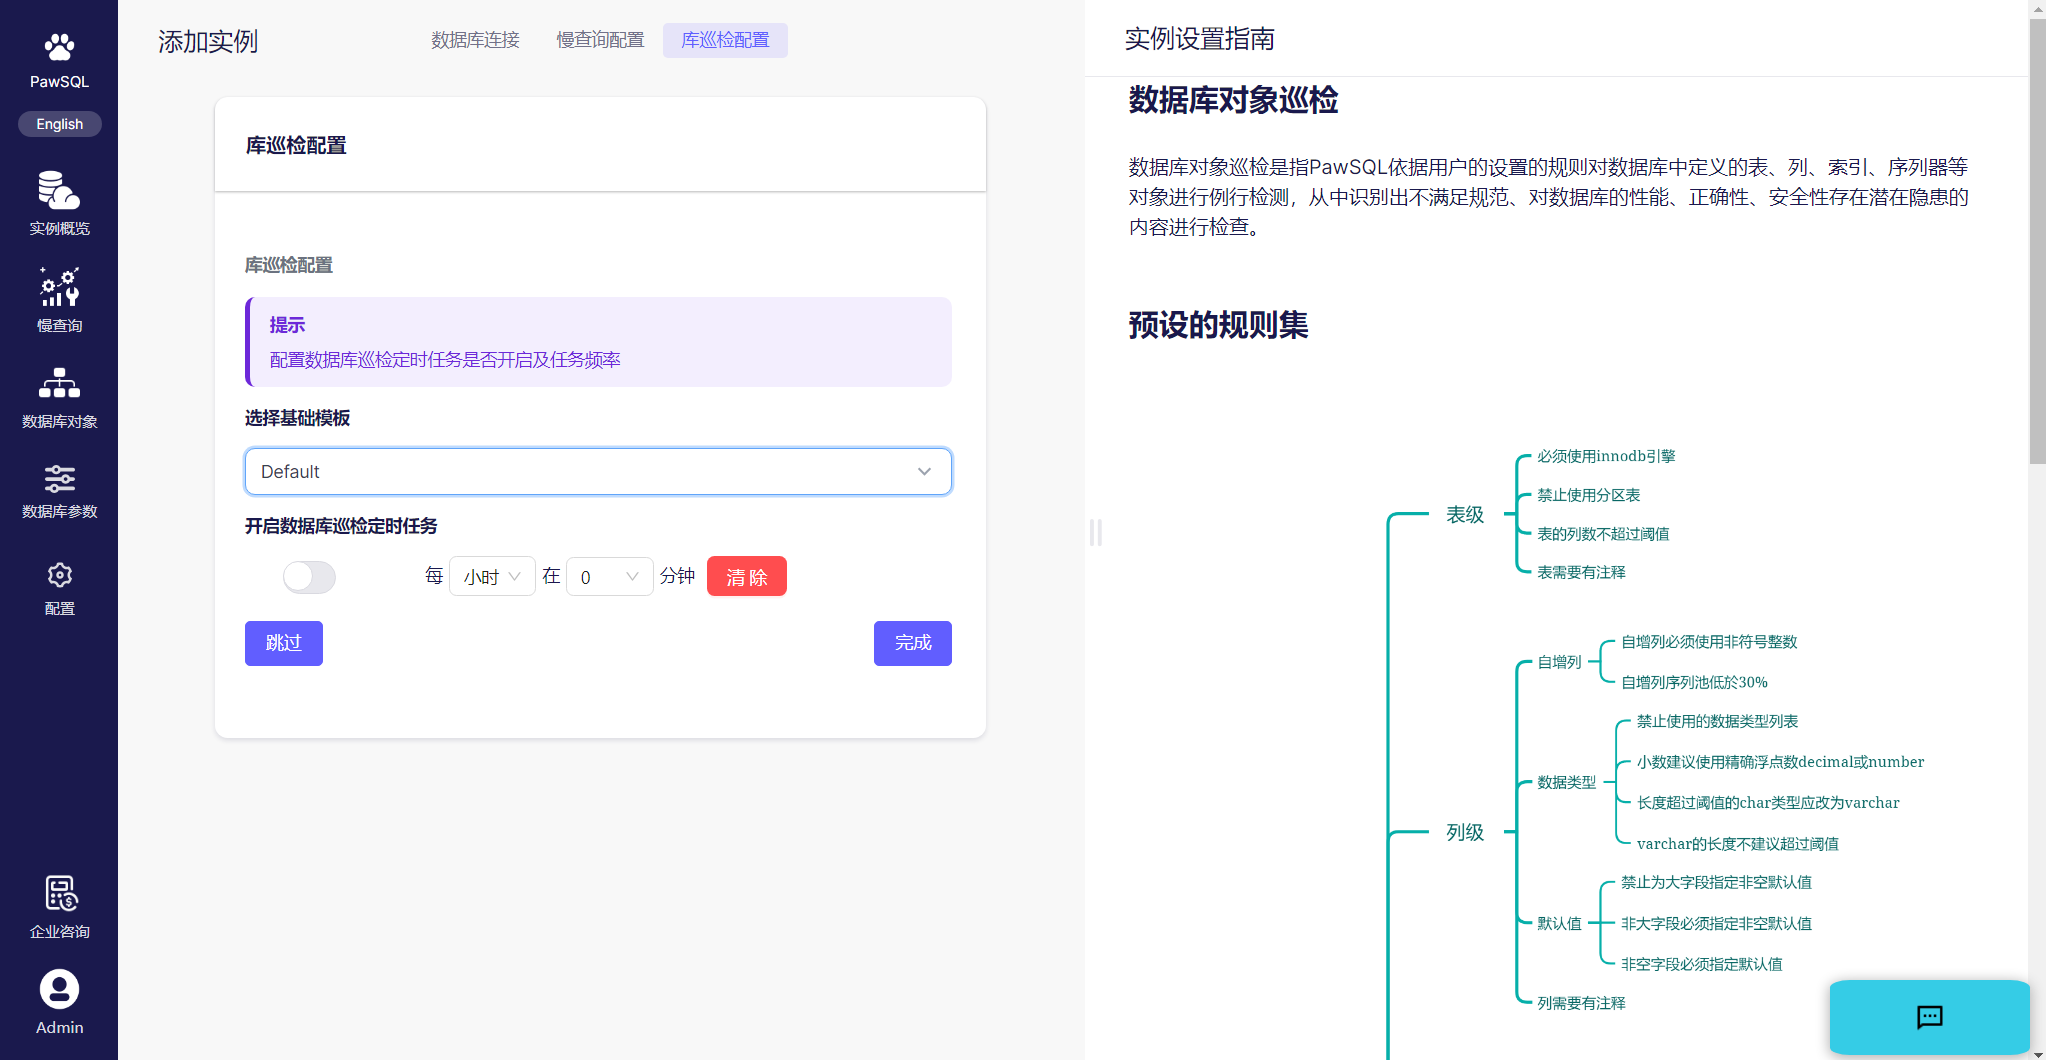Click the panel divider resize handle

pyautogui.click(x=1096, y=532)
